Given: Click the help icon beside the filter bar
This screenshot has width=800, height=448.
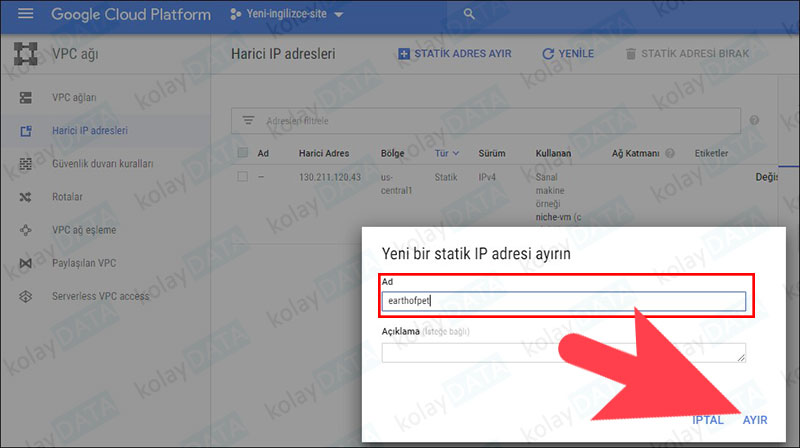Looking at the screenshot, I should coord(754,120).
